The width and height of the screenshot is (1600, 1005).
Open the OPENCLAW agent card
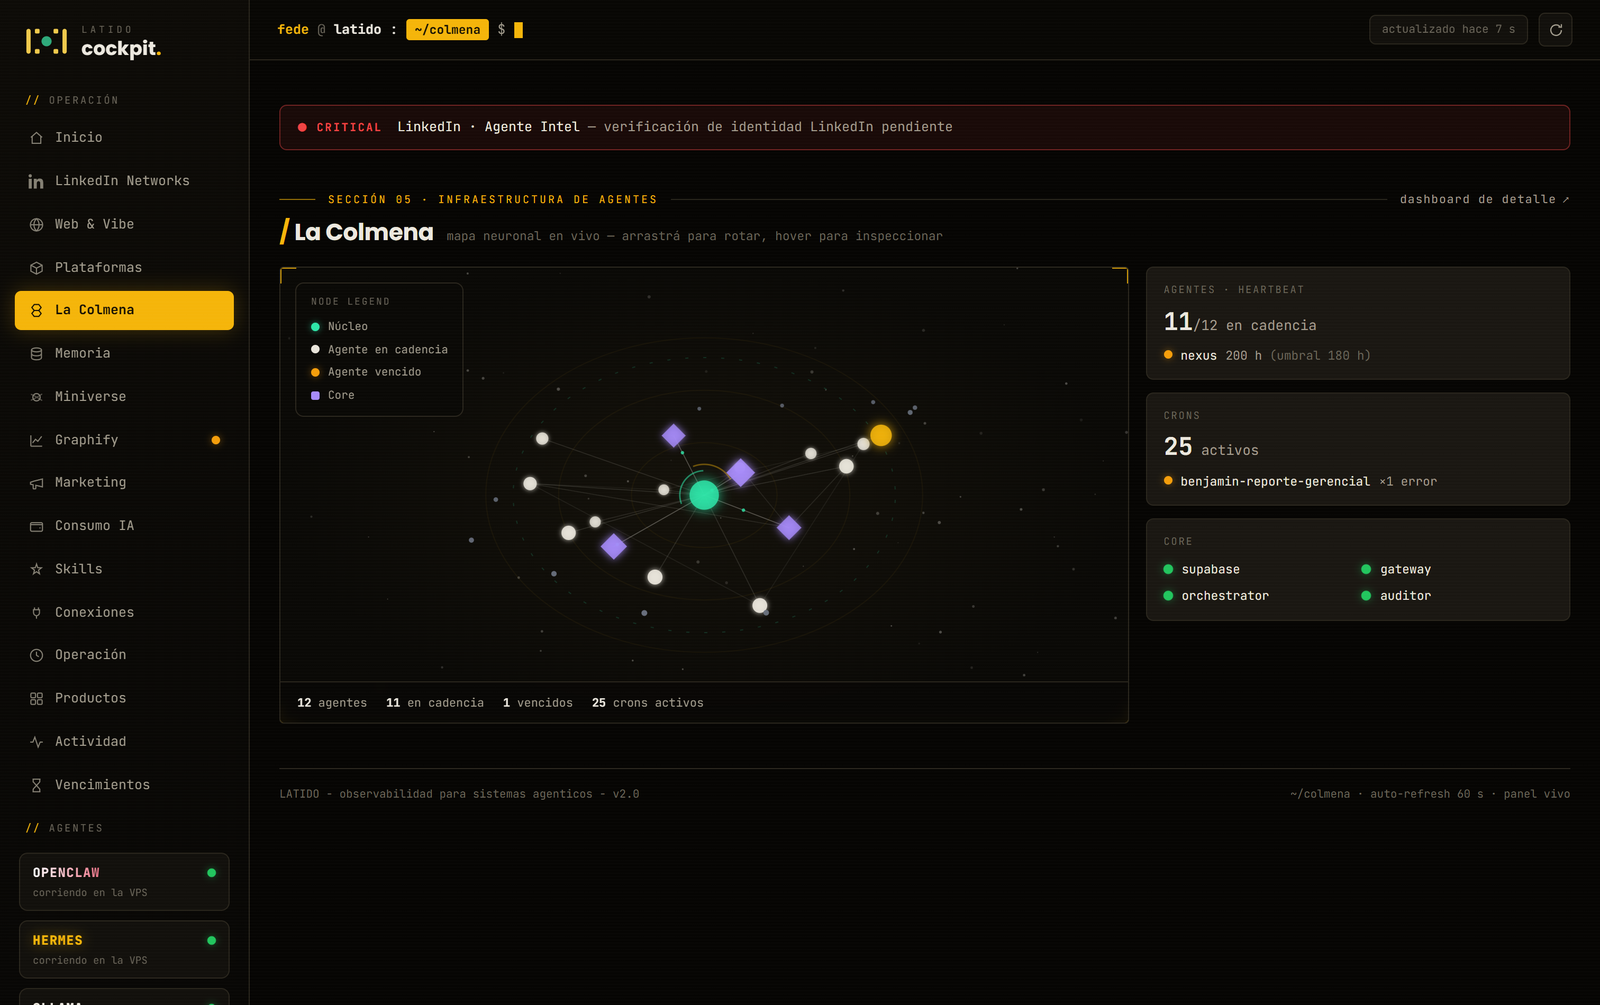[x=124, y=882]
